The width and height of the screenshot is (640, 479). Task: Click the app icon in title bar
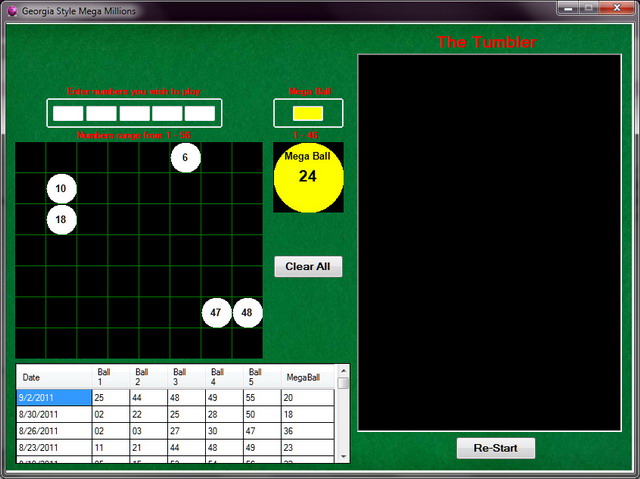coord(12,11)
